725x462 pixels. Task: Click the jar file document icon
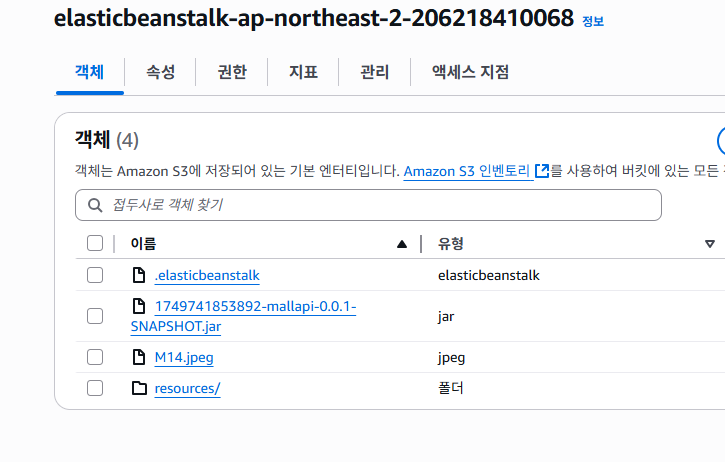[x=139, y=306]
